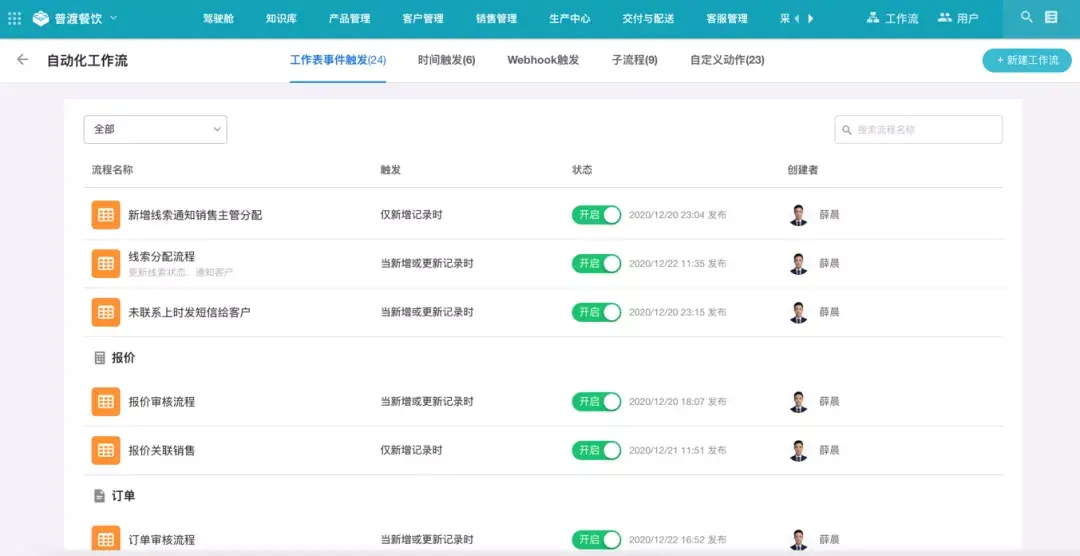
Task: Open the 订单审核流程 workflow
Action: click(x=162, y=539)
